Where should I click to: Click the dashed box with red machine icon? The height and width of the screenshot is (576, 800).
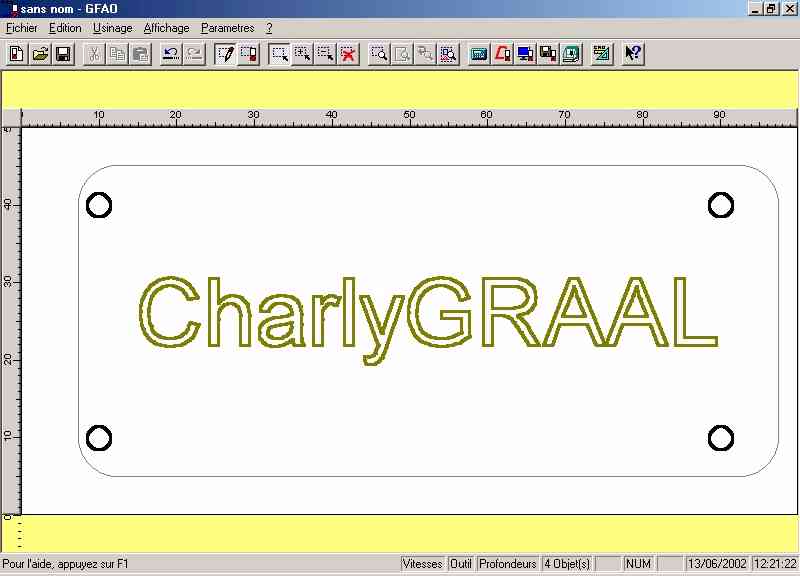[x=248, y=54]
